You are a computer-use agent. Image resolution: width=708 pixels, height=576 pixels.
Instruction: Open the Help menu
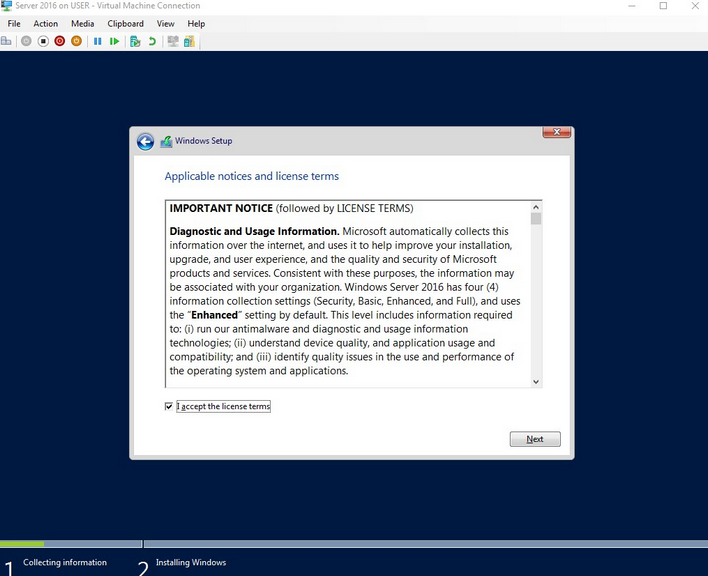[196, 24]
